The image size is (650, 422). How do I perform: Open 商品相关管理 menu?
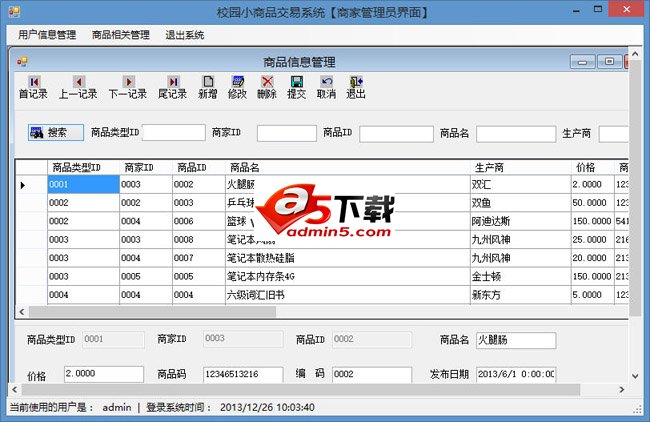point(121,35)
